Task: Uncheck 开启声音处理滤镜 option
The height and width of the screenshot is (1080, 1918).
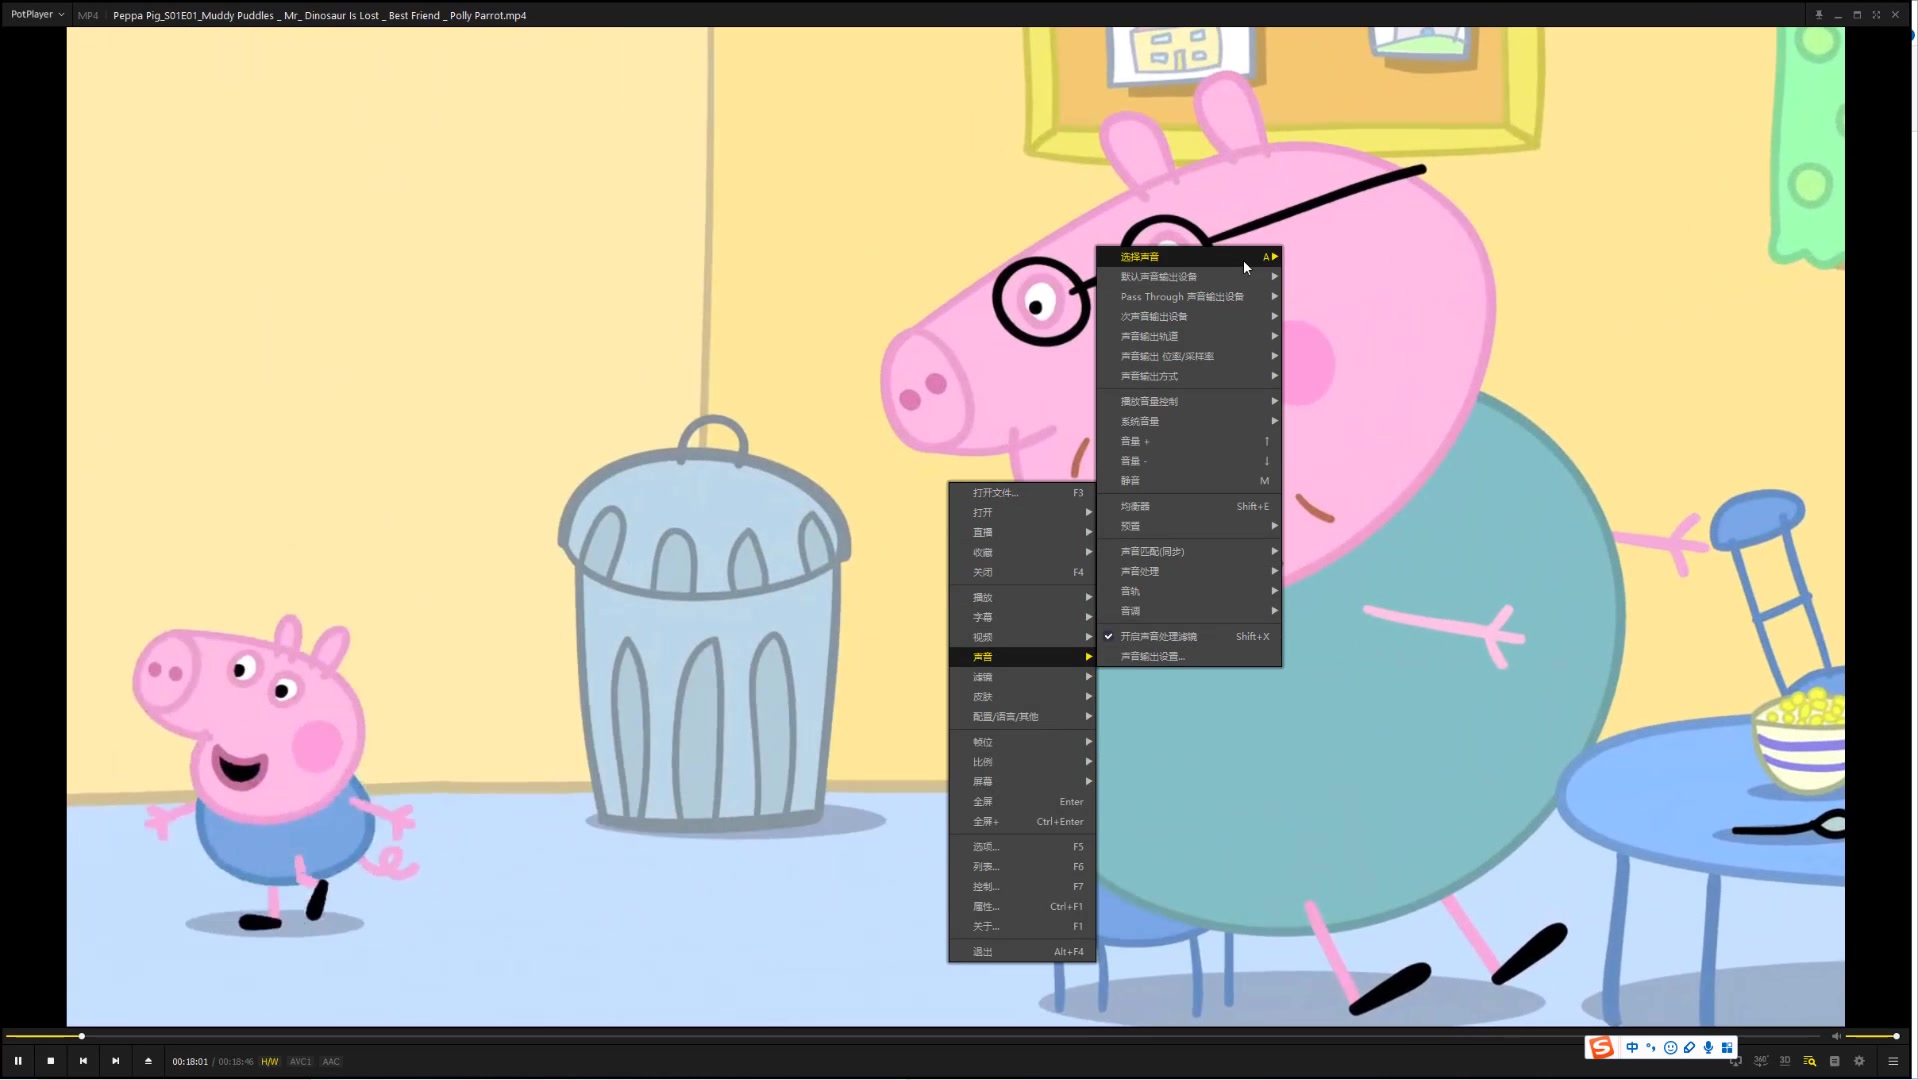Action: click(x=1189, y=637)
